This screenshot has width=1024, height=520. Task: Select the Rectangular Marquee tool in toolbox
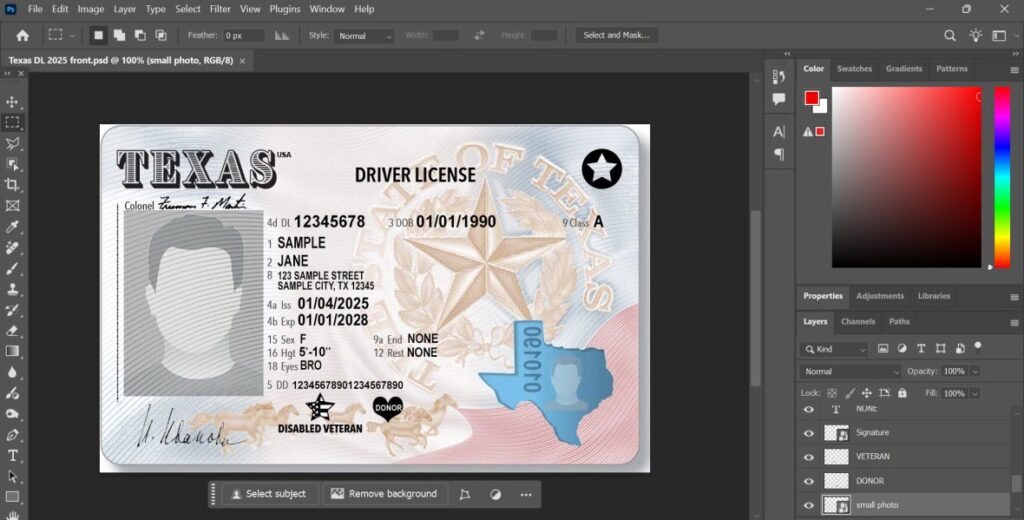click(12, 123)
